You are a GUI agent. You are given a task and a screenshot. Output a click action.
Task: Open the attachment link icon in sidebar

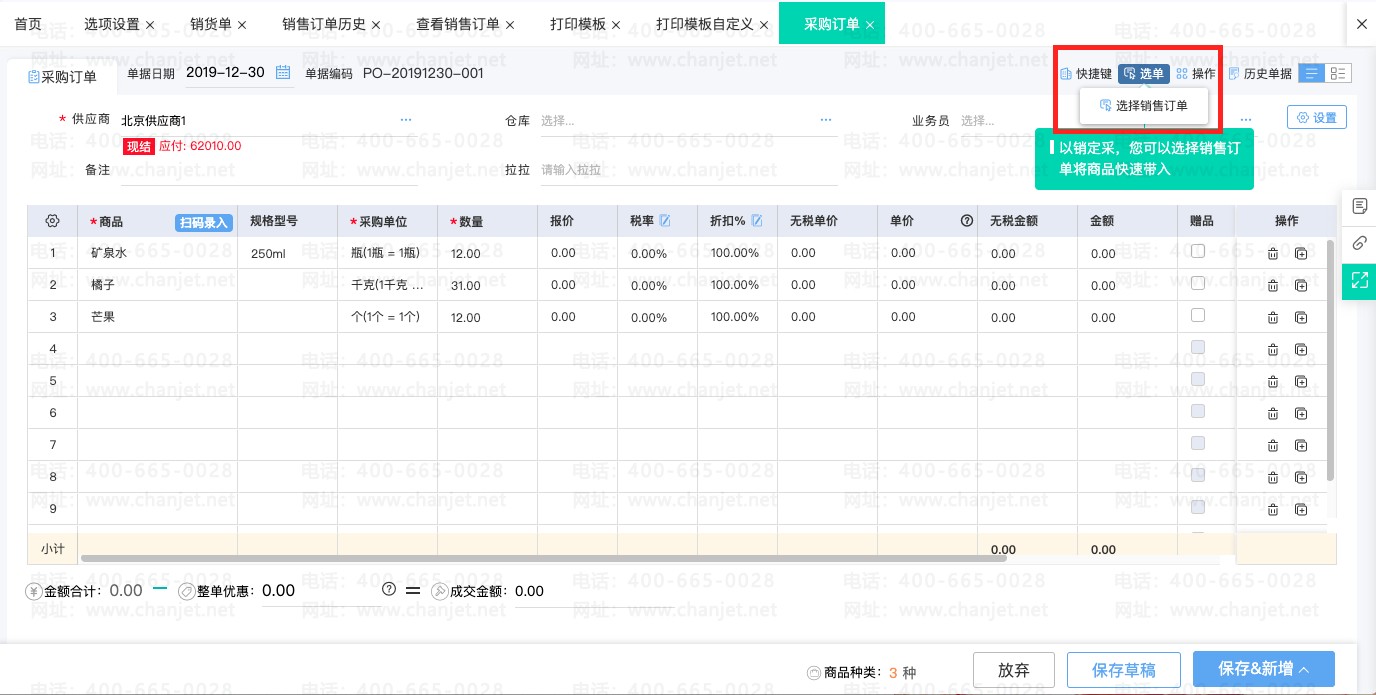click(x=1359, y=243)
